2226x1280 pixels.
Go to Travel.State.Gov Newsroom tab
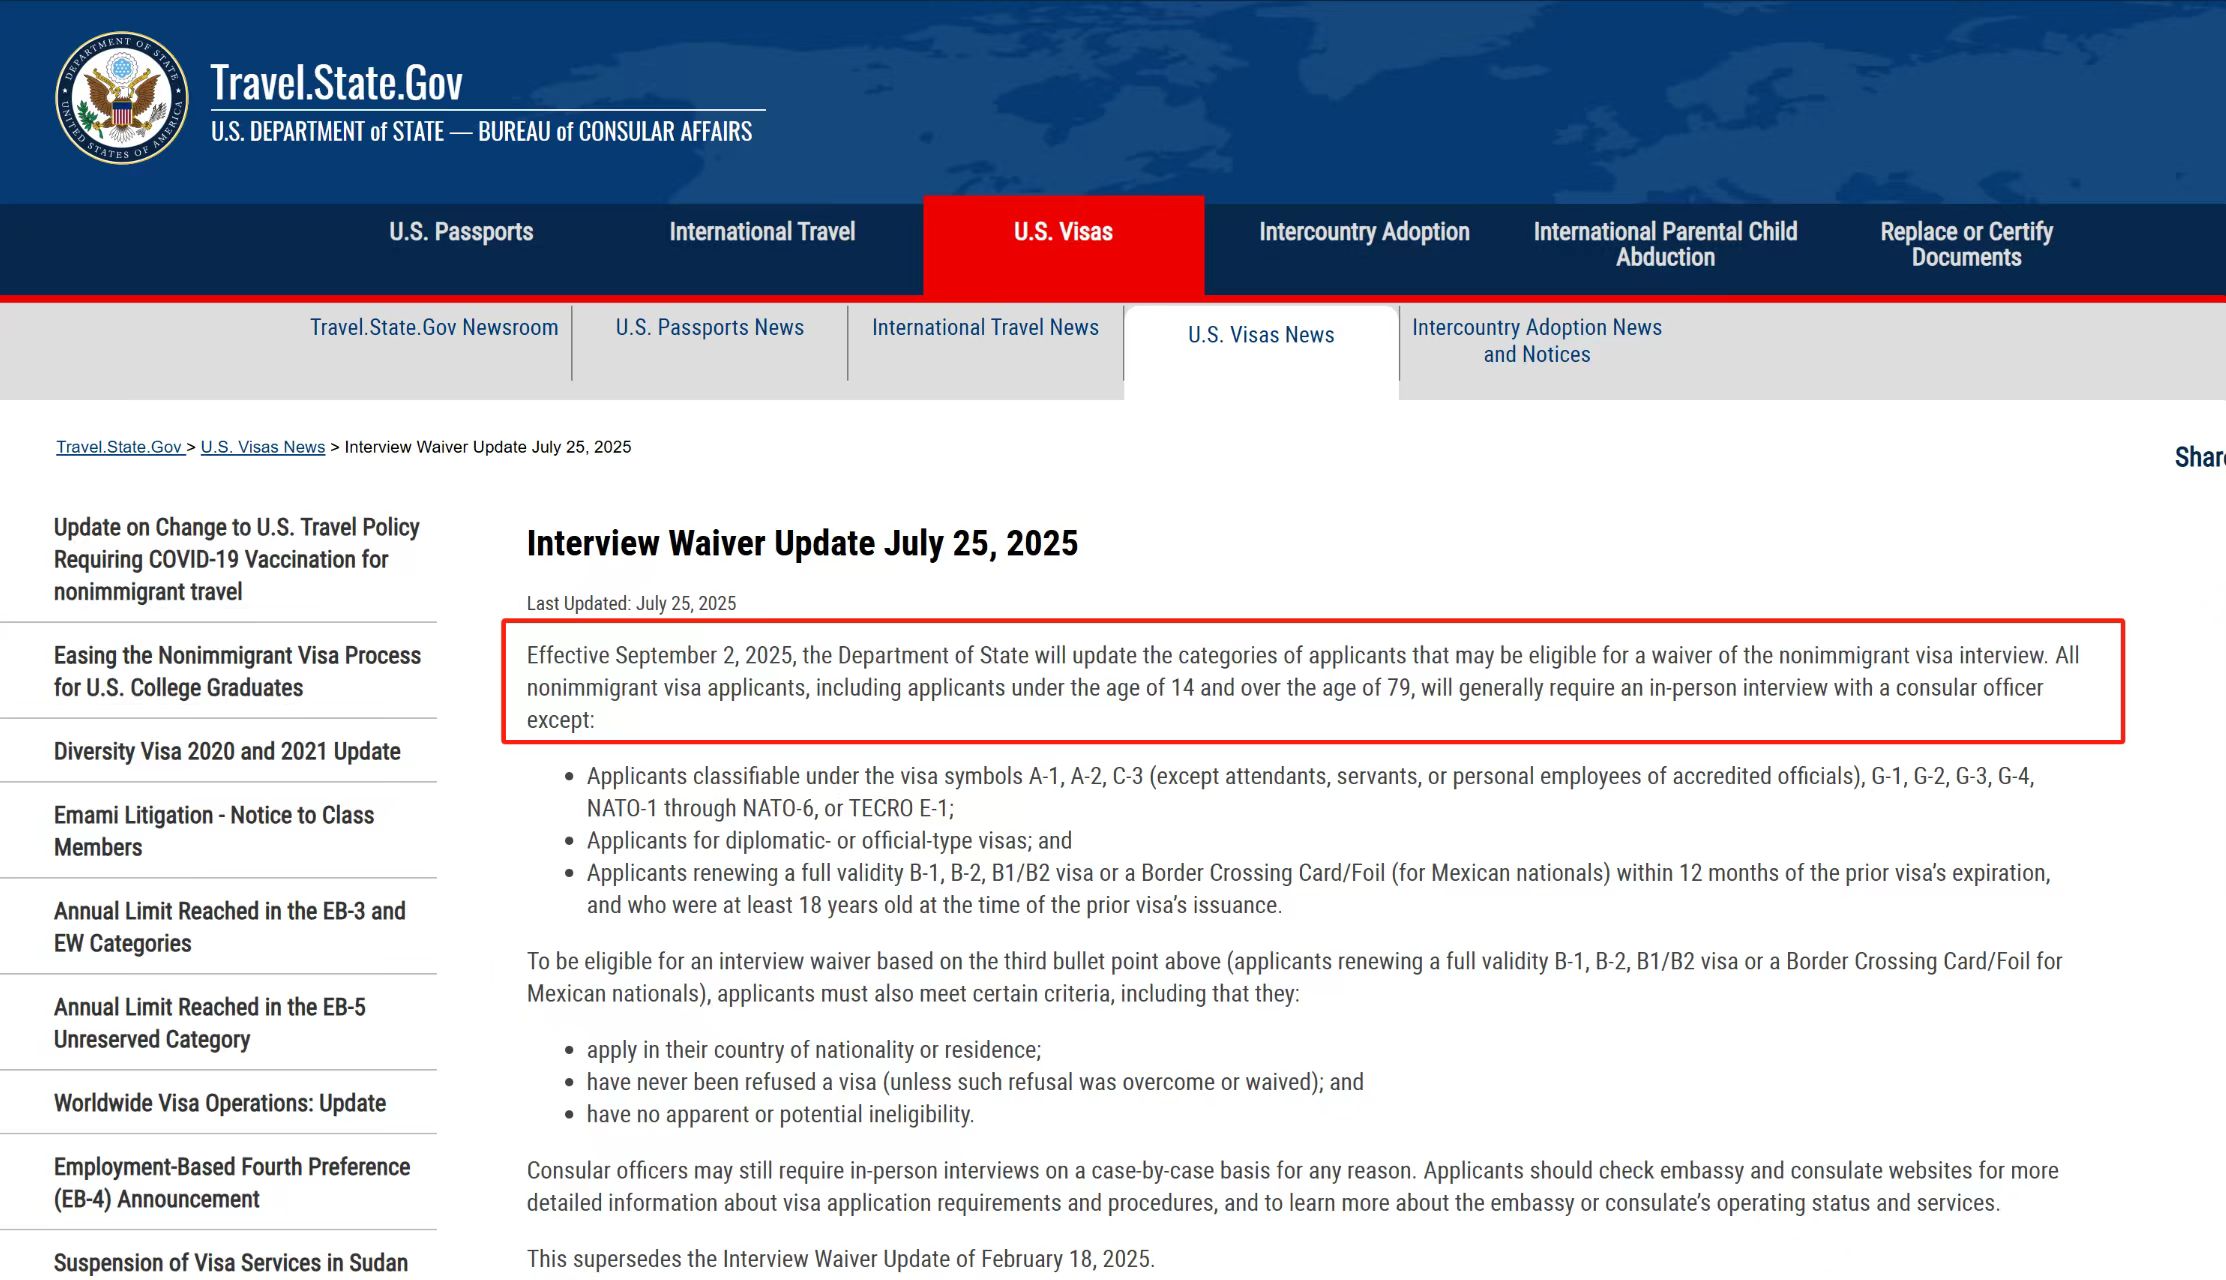(434, 328)
